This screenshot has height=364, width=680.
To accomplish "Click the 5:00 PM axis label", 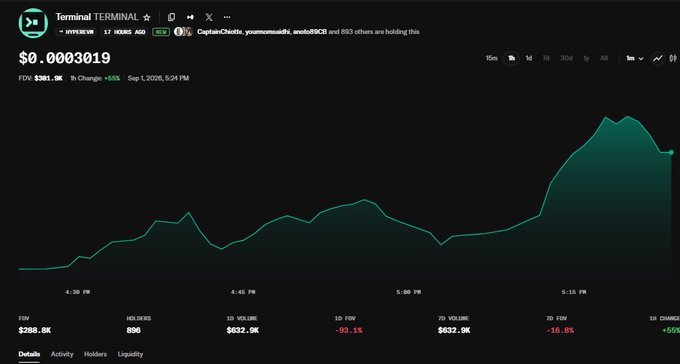I will tap(408, 292).
